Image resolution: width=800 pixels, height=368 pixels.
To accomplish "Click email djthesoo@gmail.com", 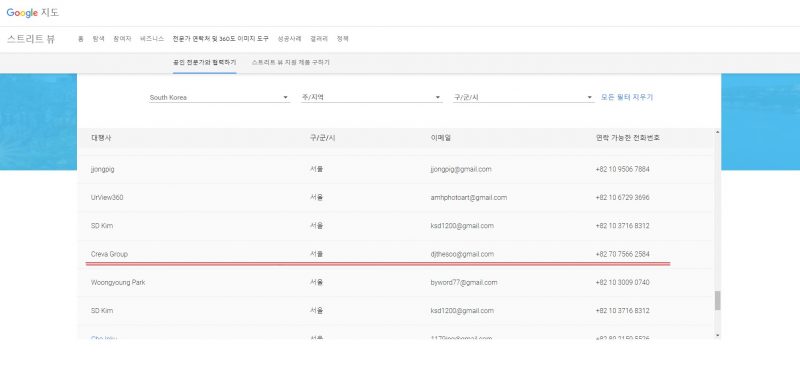I will tap(462, 254).
